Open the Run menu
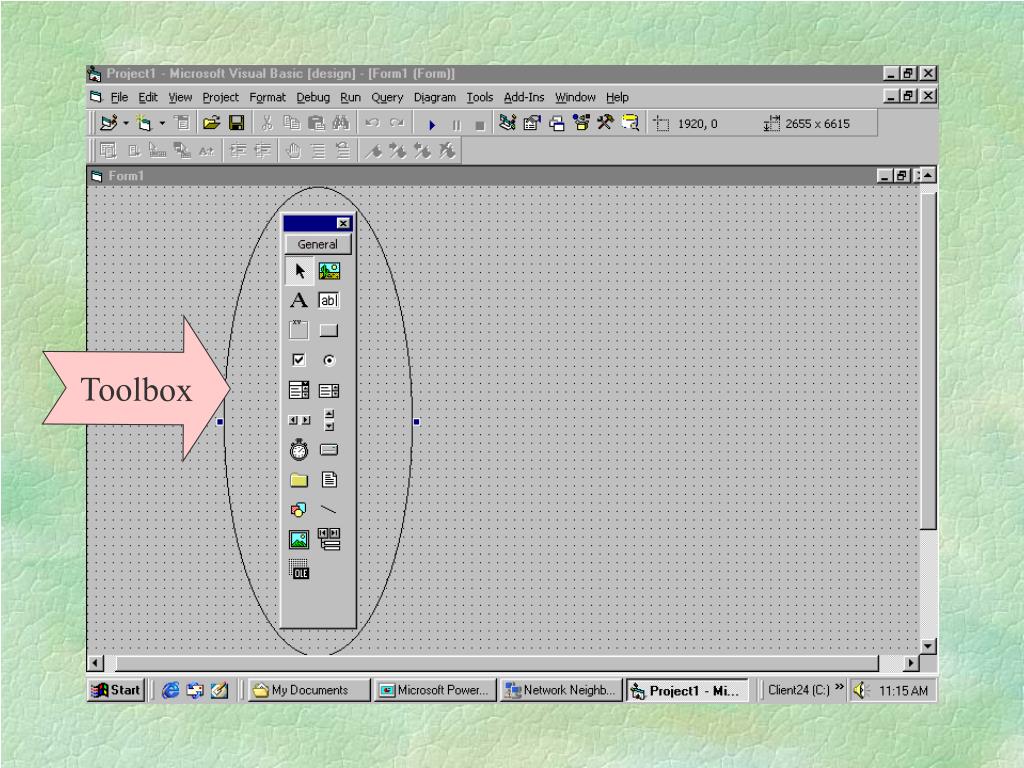The height and width of the screenshot is (768, 1024). click(x=350, y=97)
